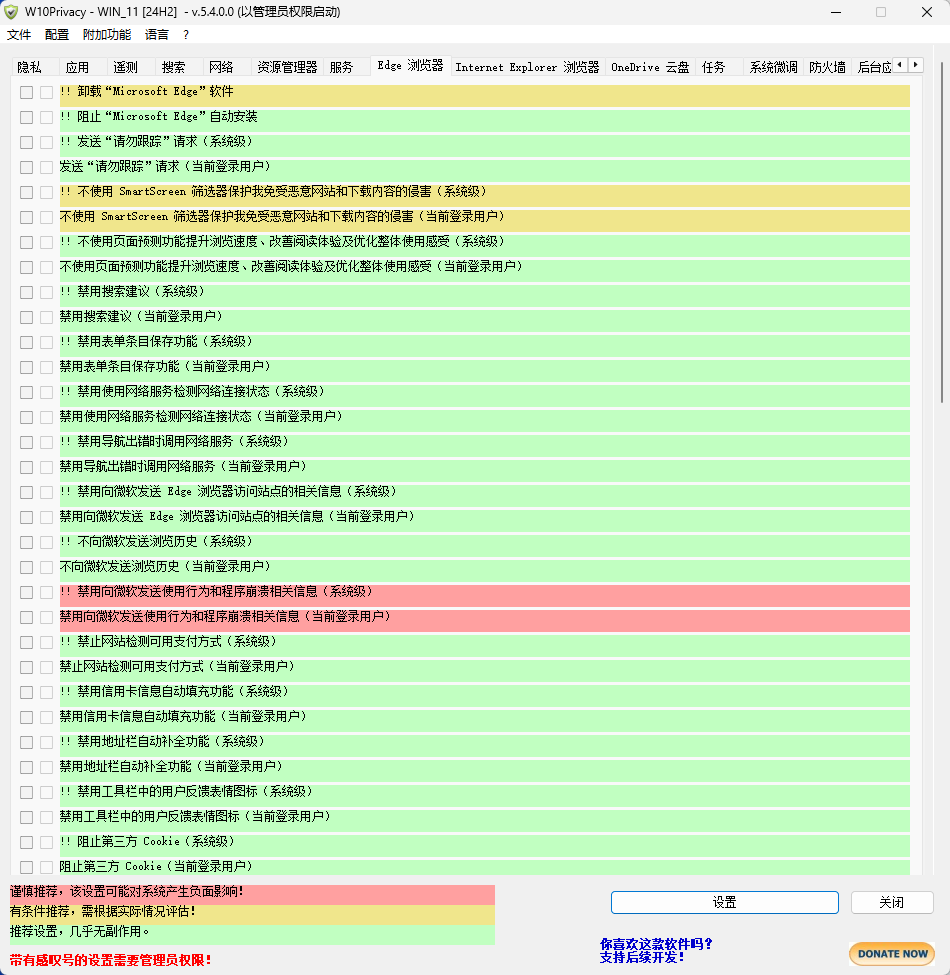Switch to the OneDrive 云盘 tab
950x975 pixels.
[x=650, y=67]
